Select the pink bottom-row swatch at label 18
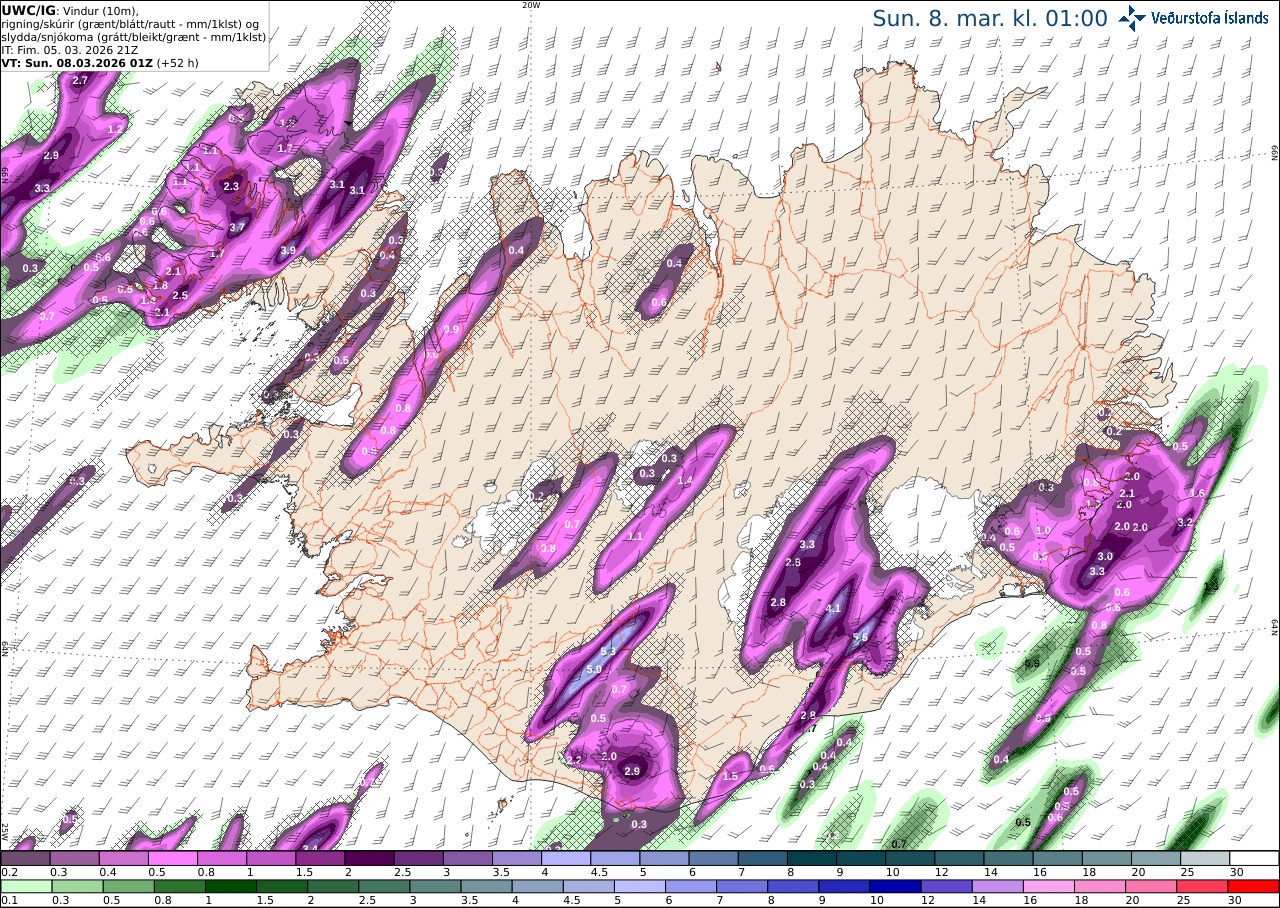 (x=1100, y=885)
